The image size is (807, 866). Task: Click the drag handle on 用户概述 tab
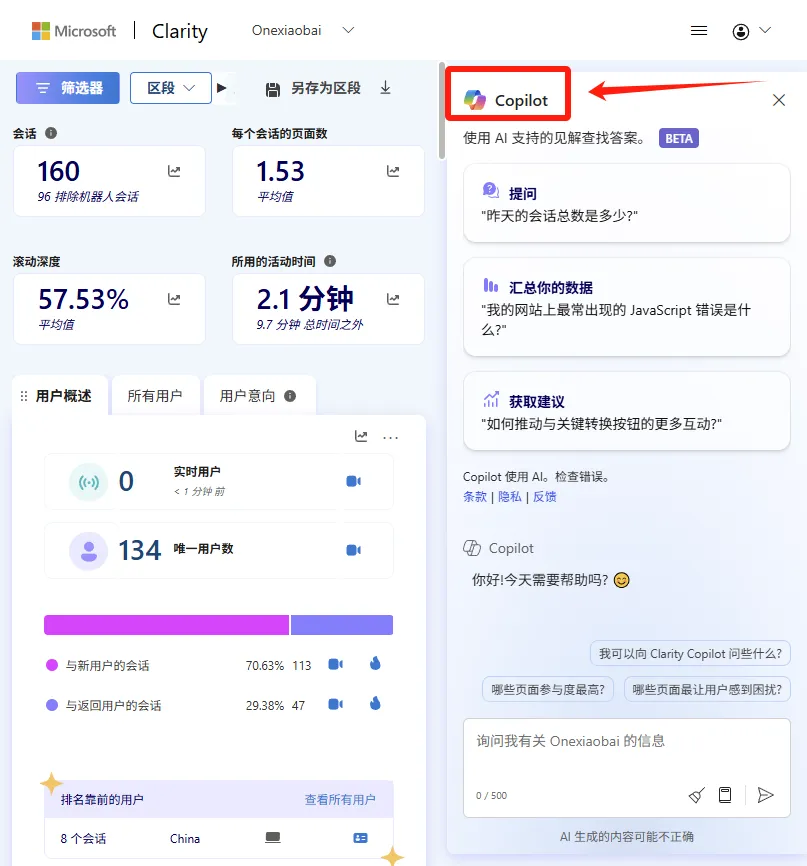point(24,396)
